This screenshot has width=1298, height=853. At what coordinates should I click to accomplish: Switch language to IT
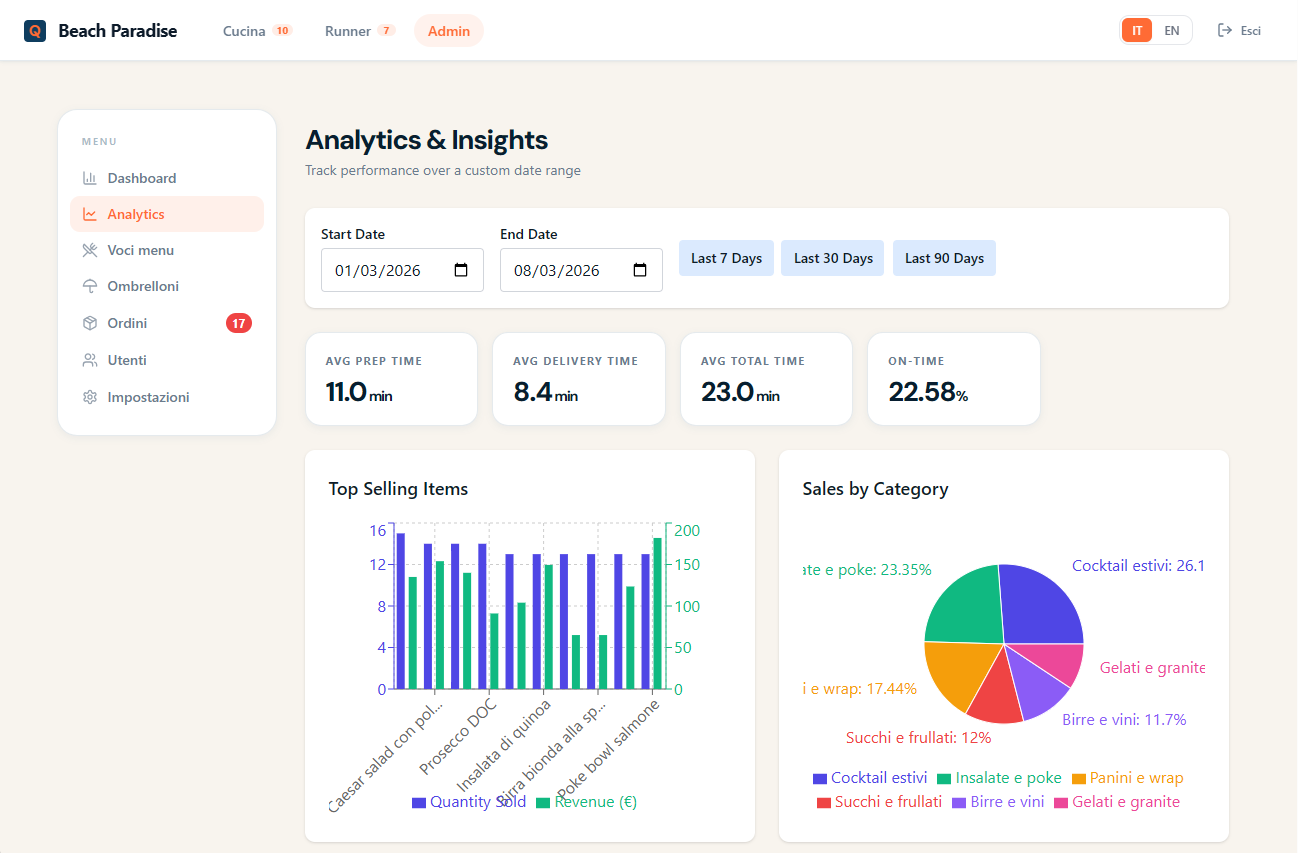1136,30
